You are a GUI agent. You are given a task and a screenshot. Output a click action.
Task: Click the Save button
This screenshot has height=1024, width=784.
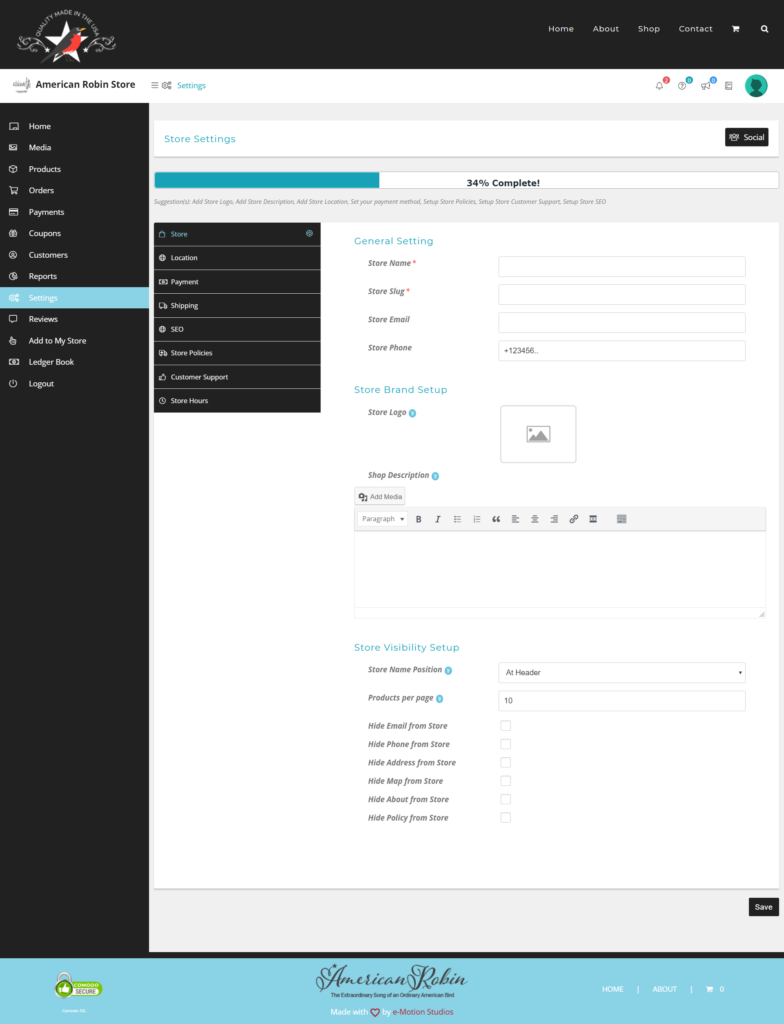[x=763, y=907]
